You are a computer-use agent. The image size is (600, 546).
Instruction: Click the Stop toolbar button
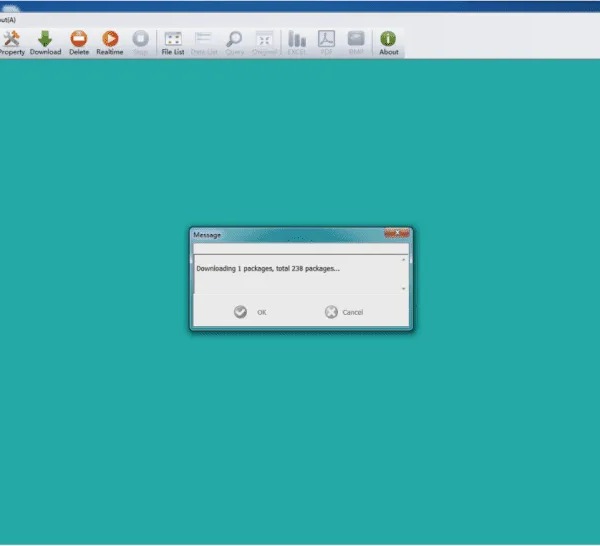[x=140, y=41]
